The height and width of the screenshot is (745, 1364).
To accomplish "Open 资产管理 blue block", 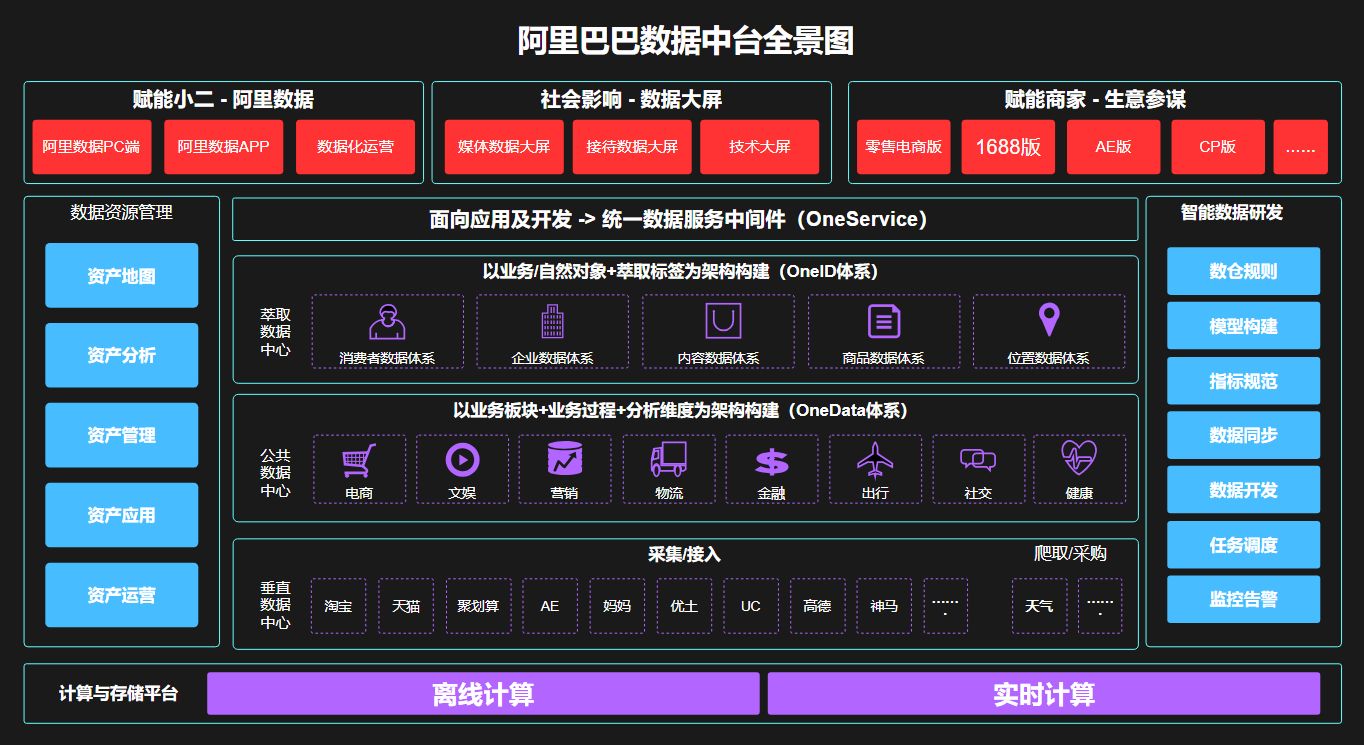I will [122, 435].
